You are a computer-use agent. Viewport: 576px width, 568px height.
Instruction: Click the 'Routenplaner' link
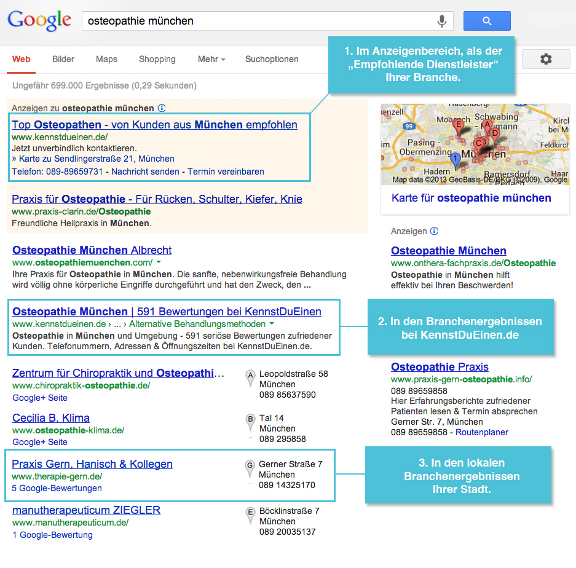[482, 432]
